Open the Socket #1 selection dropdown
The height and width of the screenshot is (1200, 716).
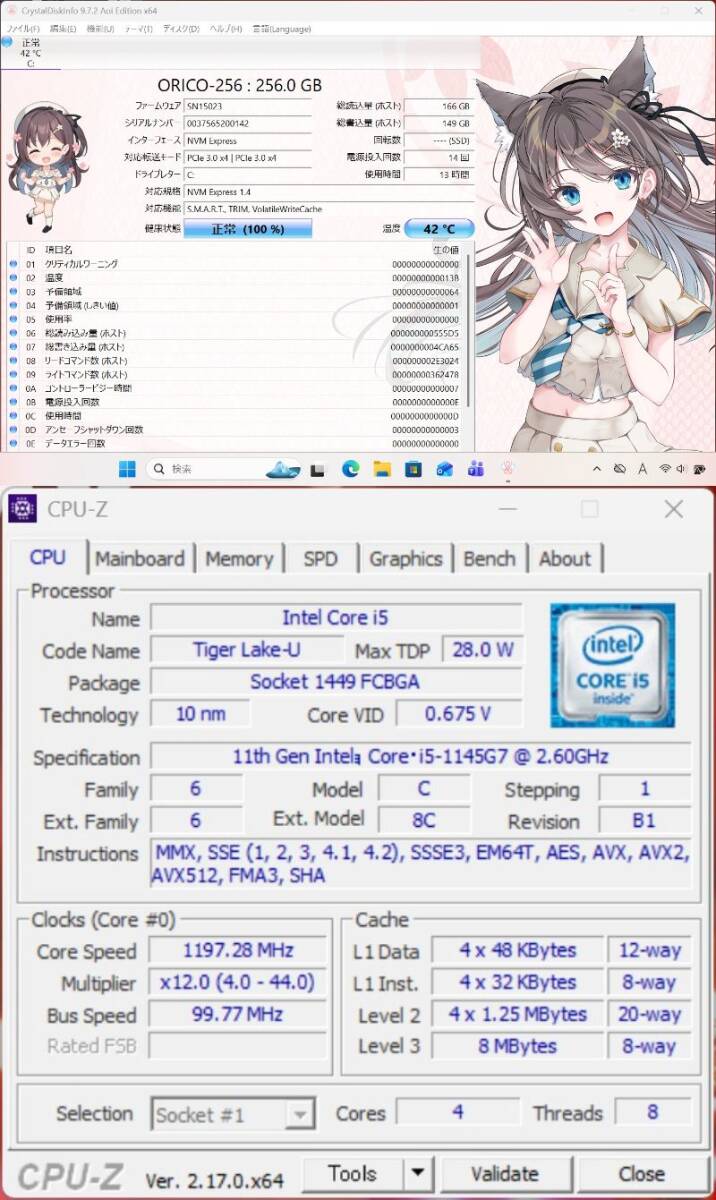tap(233, 1114)
